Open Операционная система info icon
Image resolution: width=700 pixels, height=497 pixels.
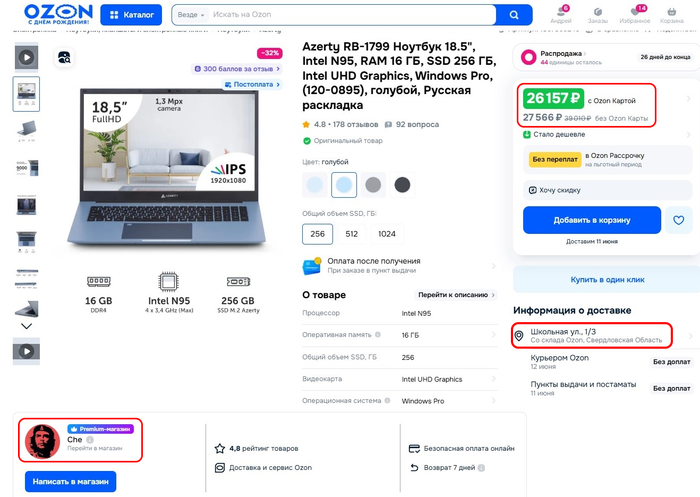[x=387, y=401]
